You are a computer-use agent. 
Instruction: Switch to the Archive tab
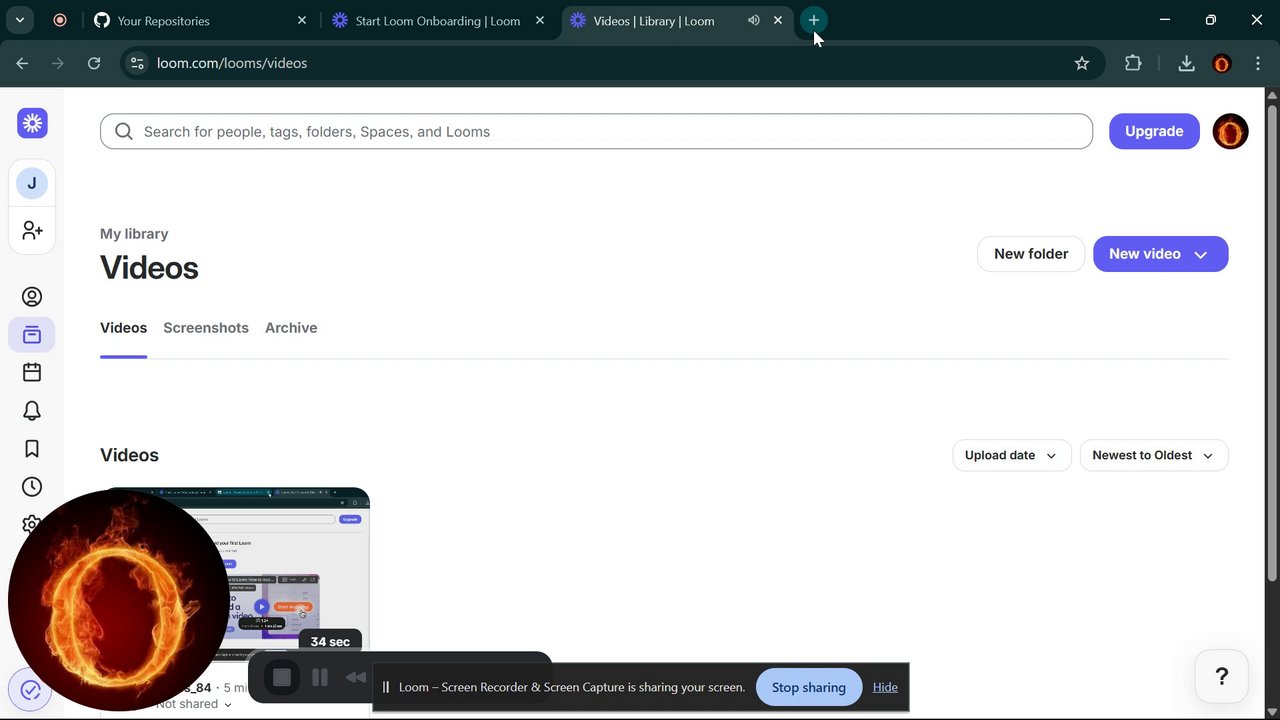pyautogui.click(x=291, y=328)
